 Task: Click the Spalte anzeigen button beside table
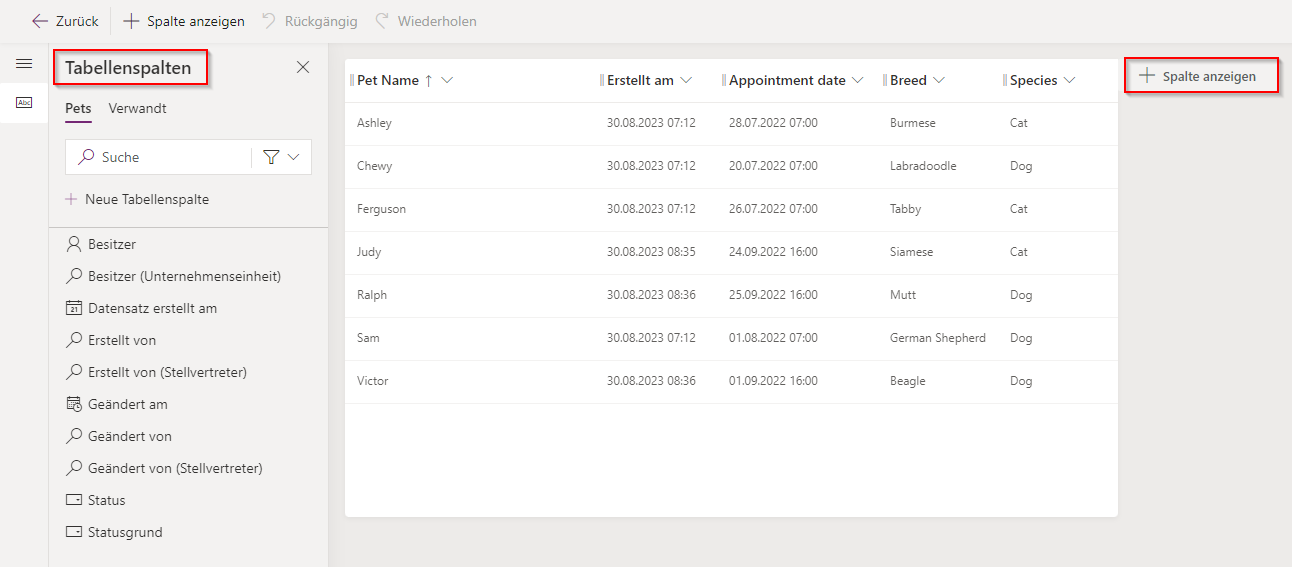tap(1202, 76)
